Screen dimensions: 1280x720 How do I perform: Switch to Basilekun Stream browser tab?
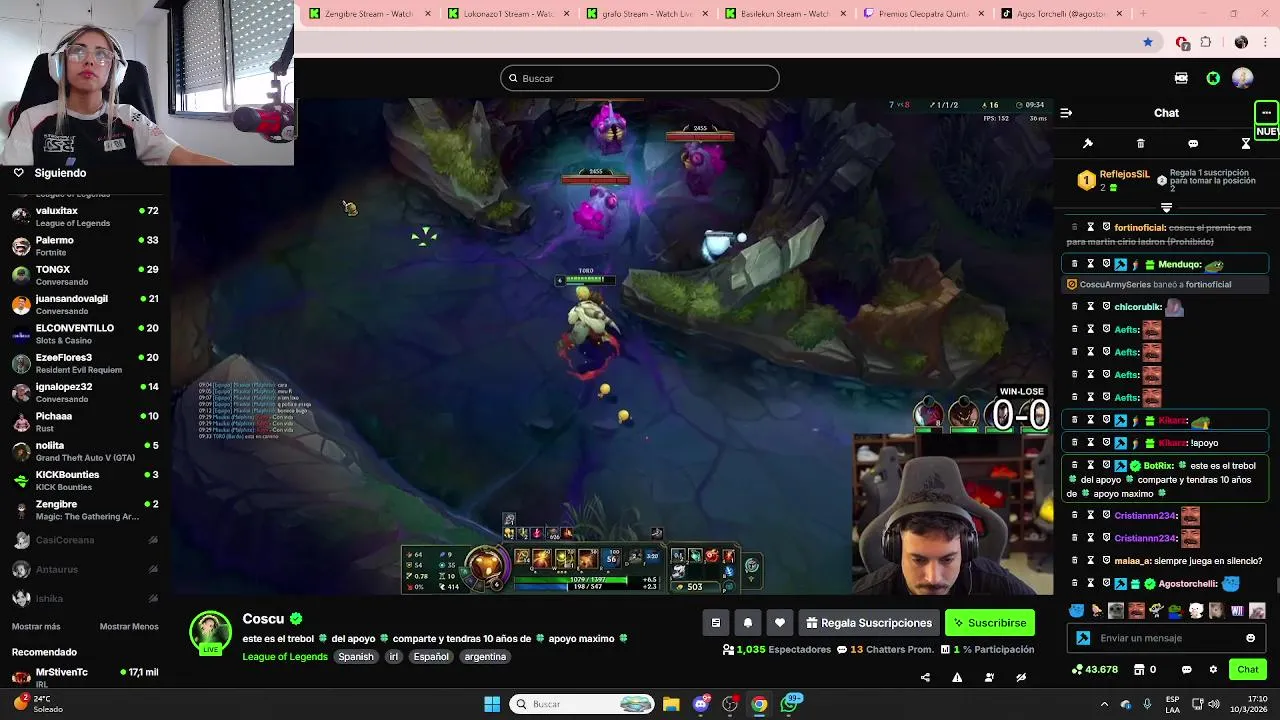tap(786, 14)
